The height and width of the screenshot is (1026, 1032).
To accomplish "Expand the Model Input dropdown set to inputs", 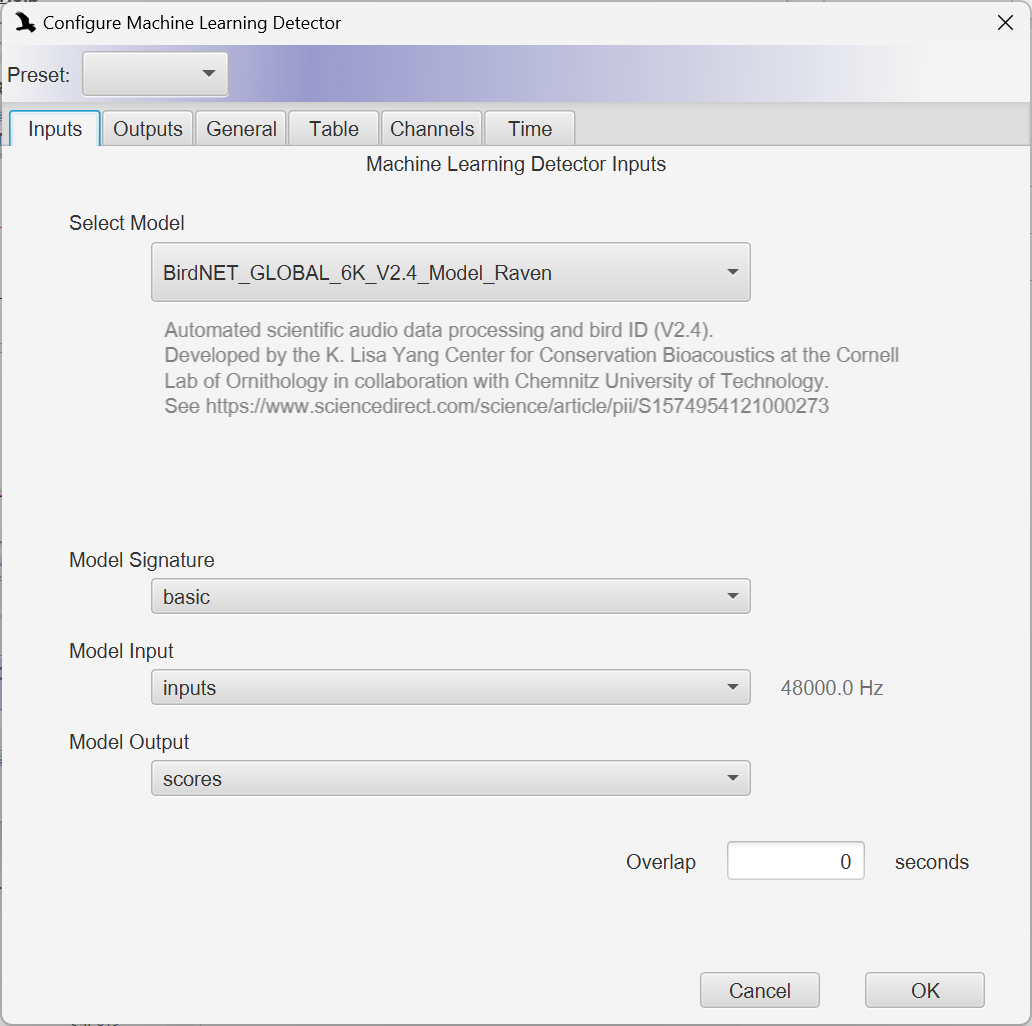I will click(x=451, y=687).
